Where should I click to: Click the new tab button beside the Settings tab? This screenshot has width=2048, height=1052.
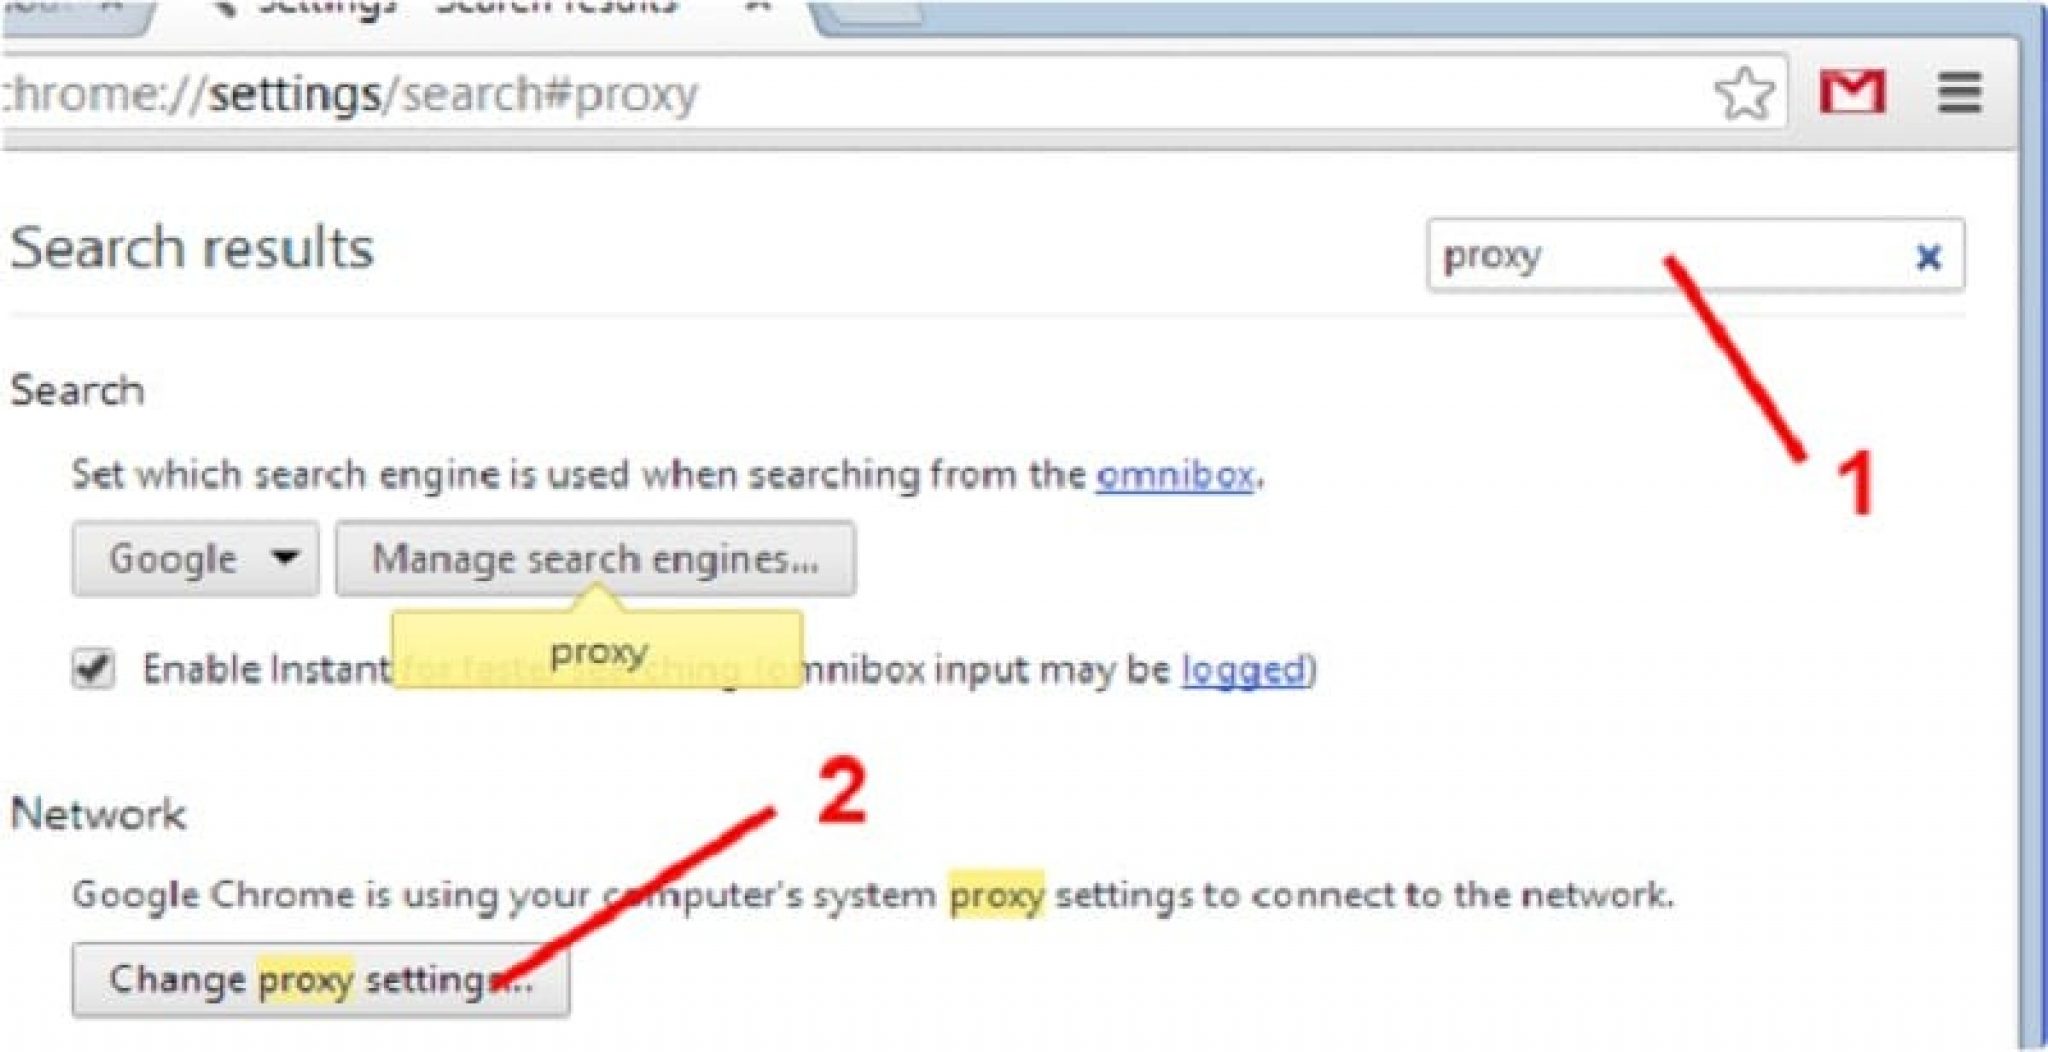pos(875,12)
